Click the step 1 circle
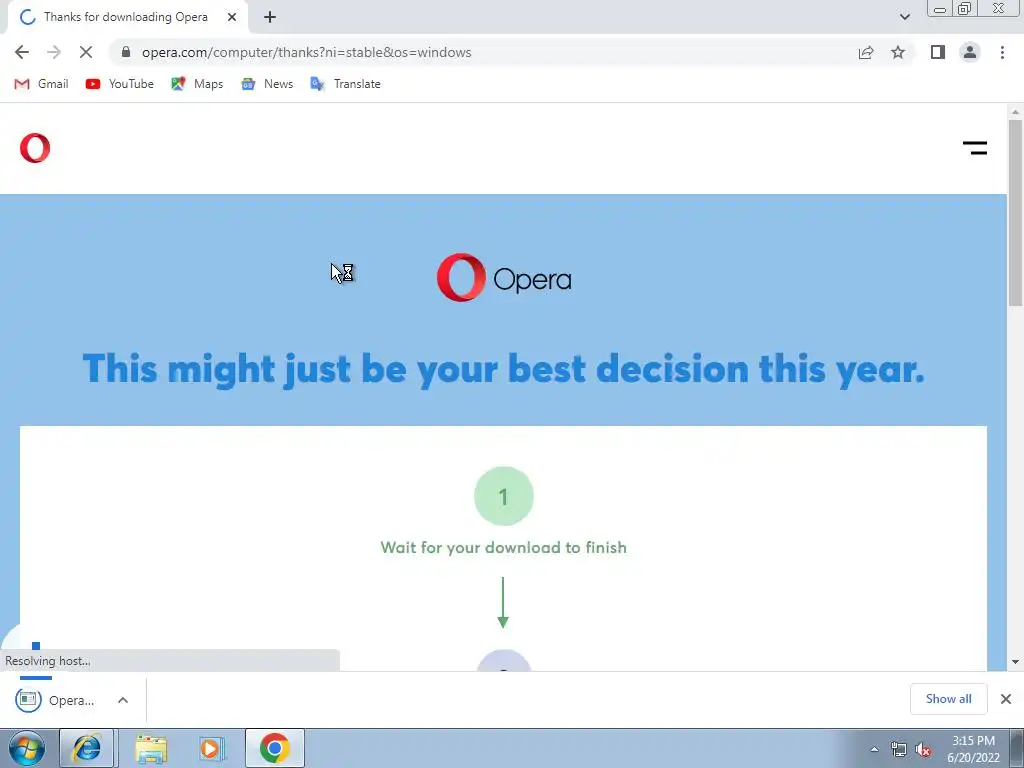Viewport: 1024px width, 768px height. click(504, 496)
